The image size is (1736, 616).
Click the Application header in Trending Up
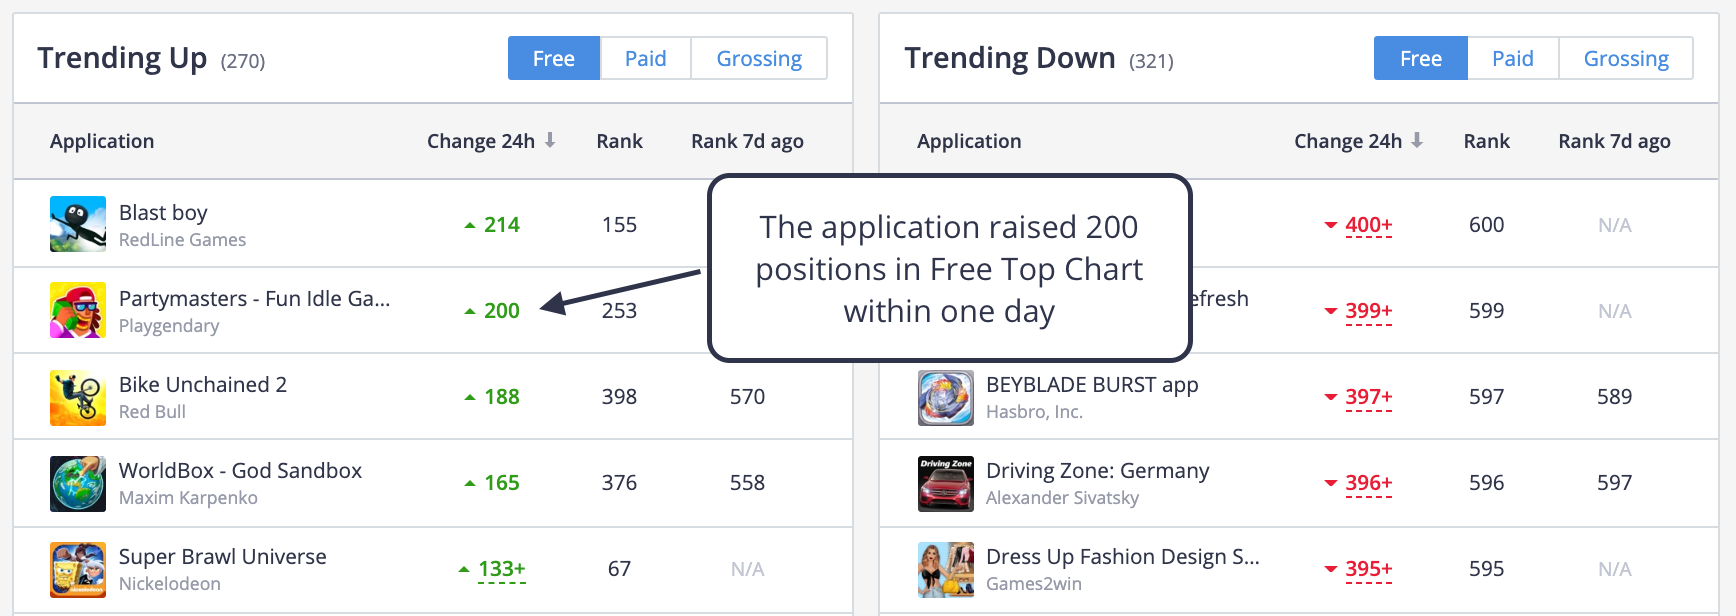click(102, 141)
